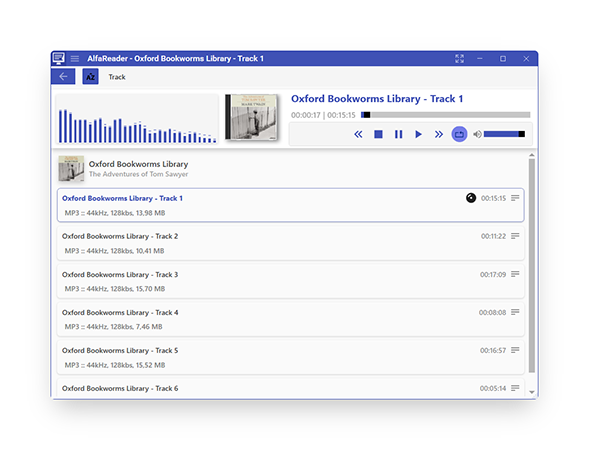Click the Oxford Bookworms Library book thumbnail
Viewport: 589px width, 450px height.
[71, 169]
